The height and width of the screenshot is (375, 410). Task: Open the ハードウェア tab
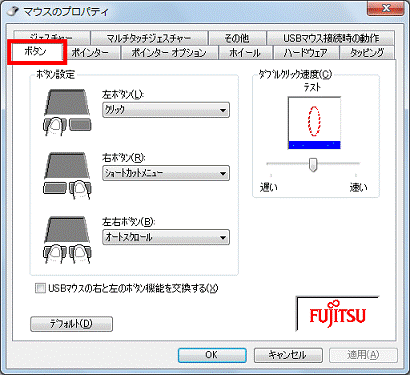pyautogui.click(x=306, y=53)
